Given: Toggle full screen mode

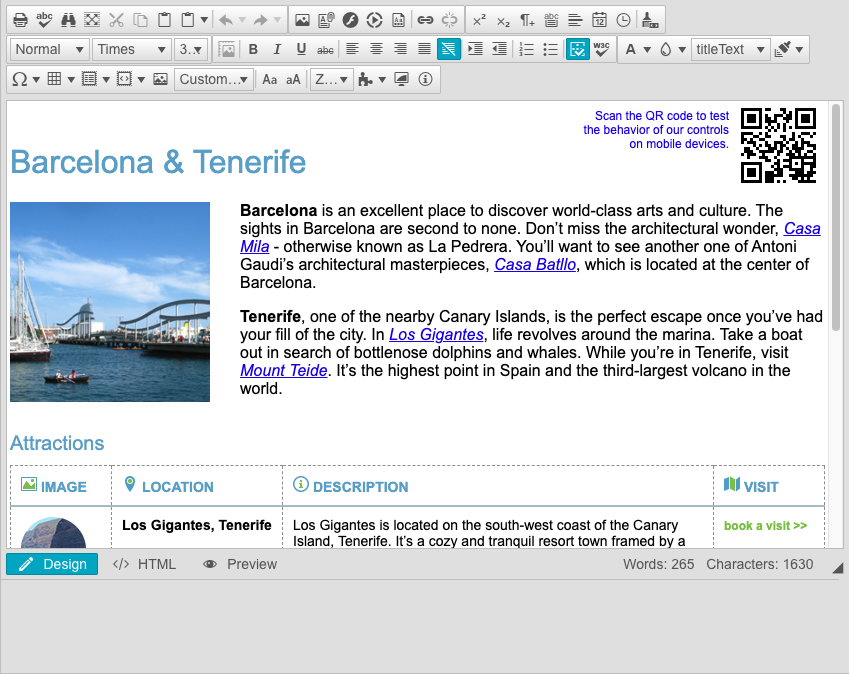Looking at the screenshot, I should tap(401, 80).
